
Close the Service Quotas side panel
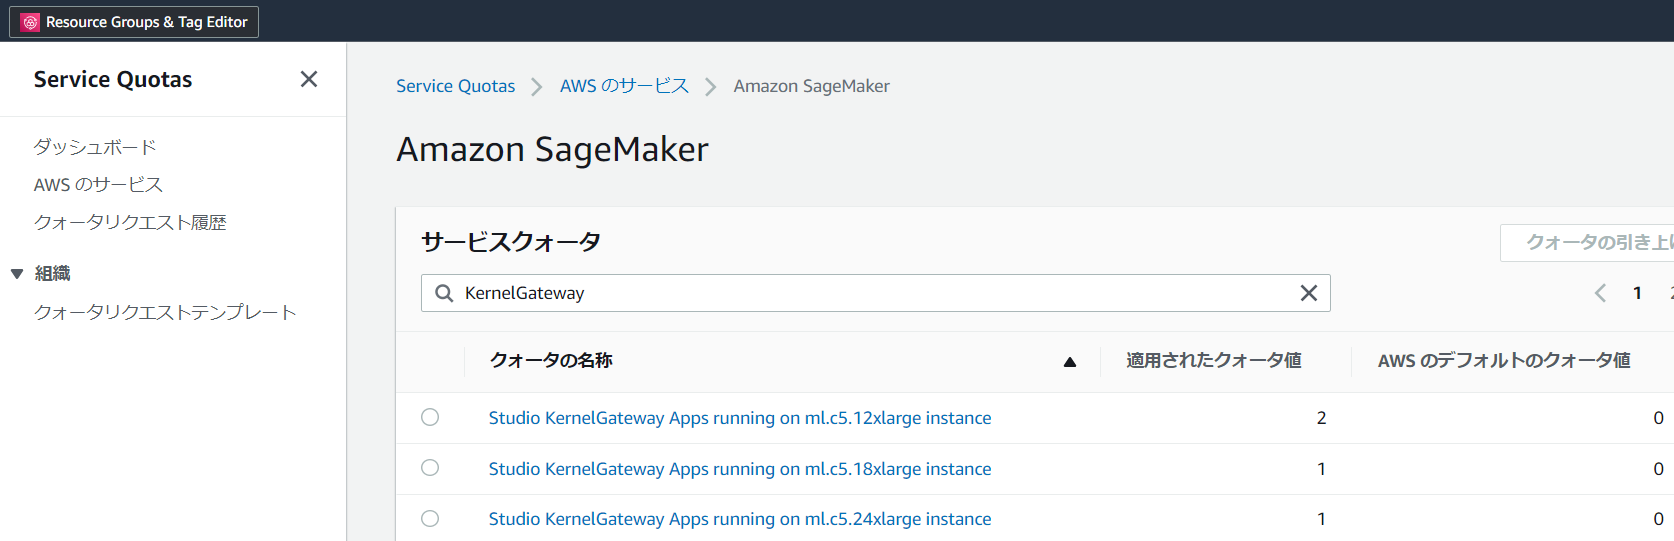click(309, 79)
